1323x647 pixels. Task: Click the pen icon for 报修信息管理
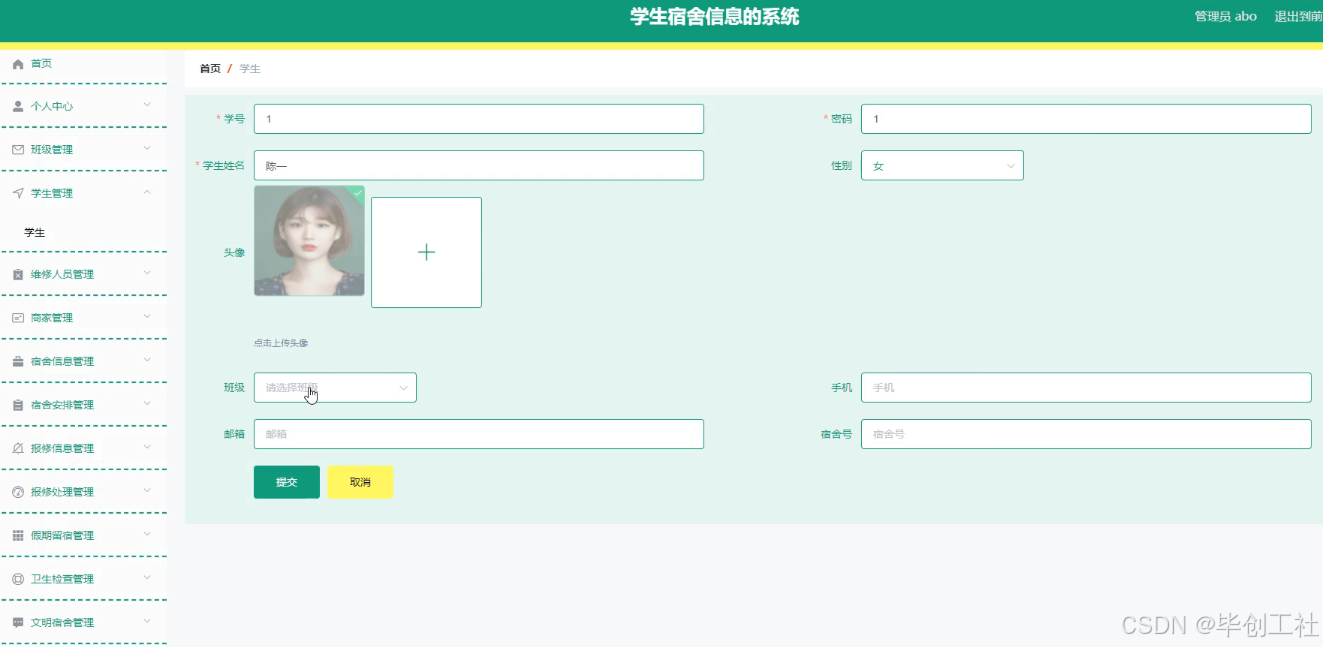coord(16,448)
